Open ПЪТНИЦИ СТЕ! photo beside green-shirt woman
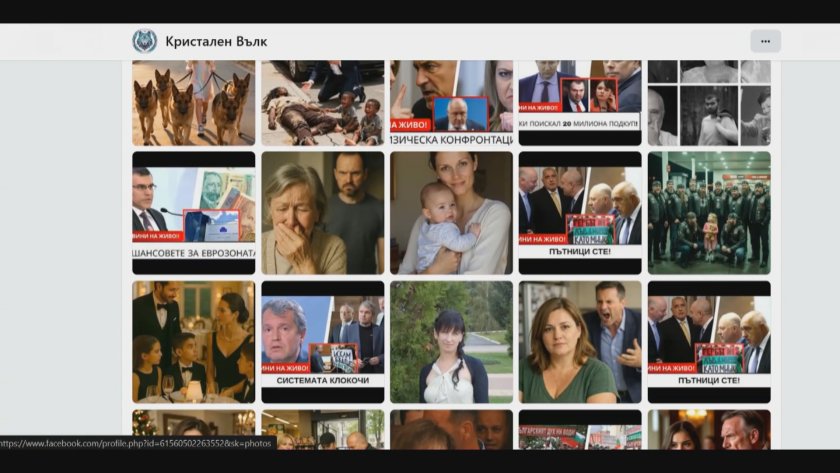This screenshot has width=840, height=473. tap(709, 341)
